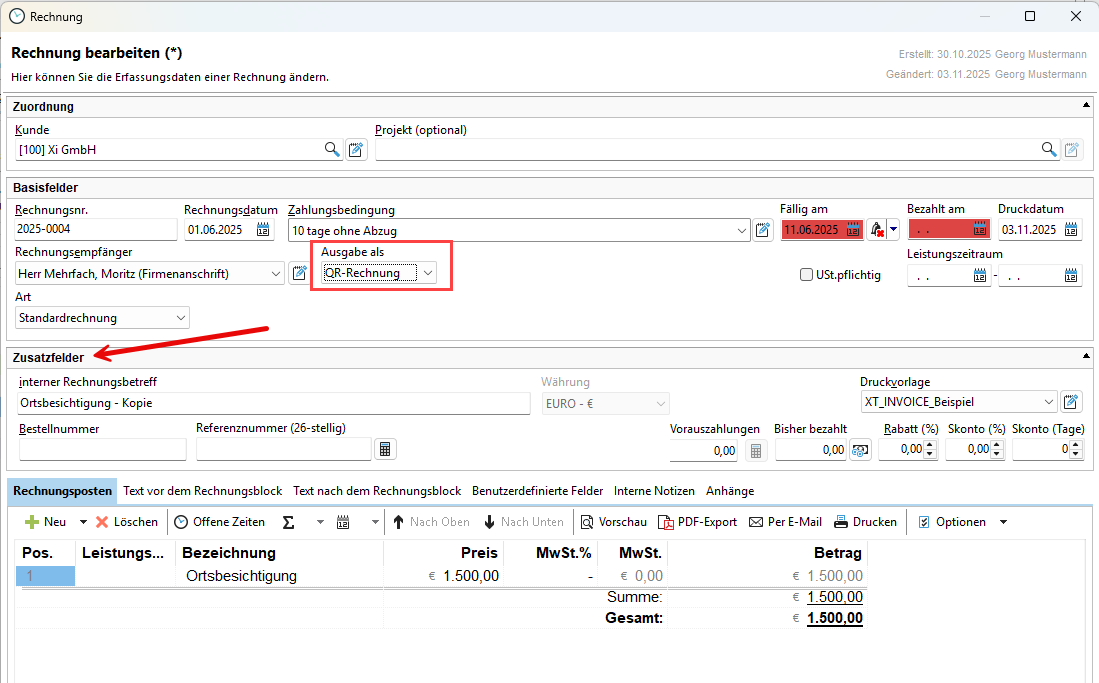Enable the USt.pflichtig checkbox
The height and width of the screenshot is (683, 1099).
point(807,275)
